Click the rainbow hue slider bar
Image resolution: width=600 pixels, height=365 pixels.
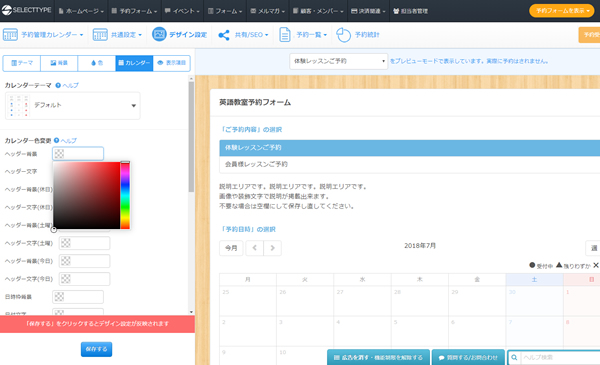[125, 196]
